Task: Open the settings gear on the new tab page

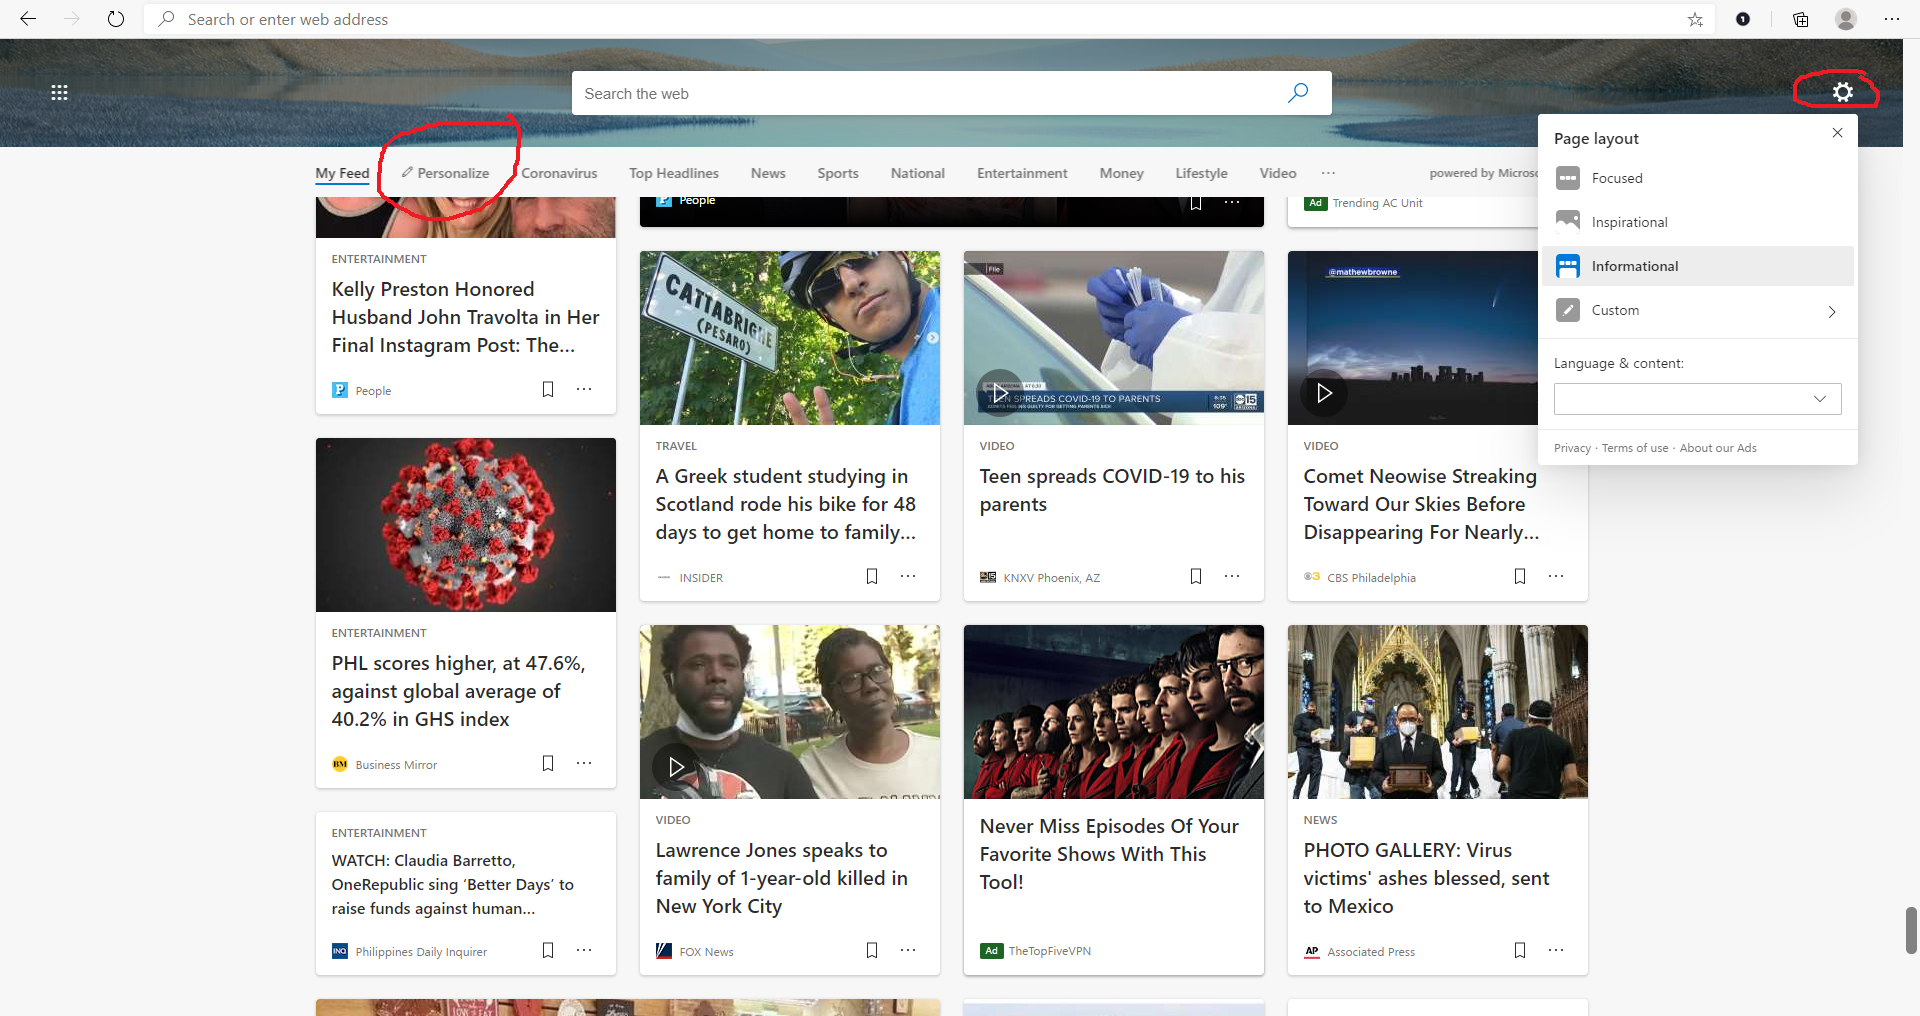Action: coord(1843,92)
